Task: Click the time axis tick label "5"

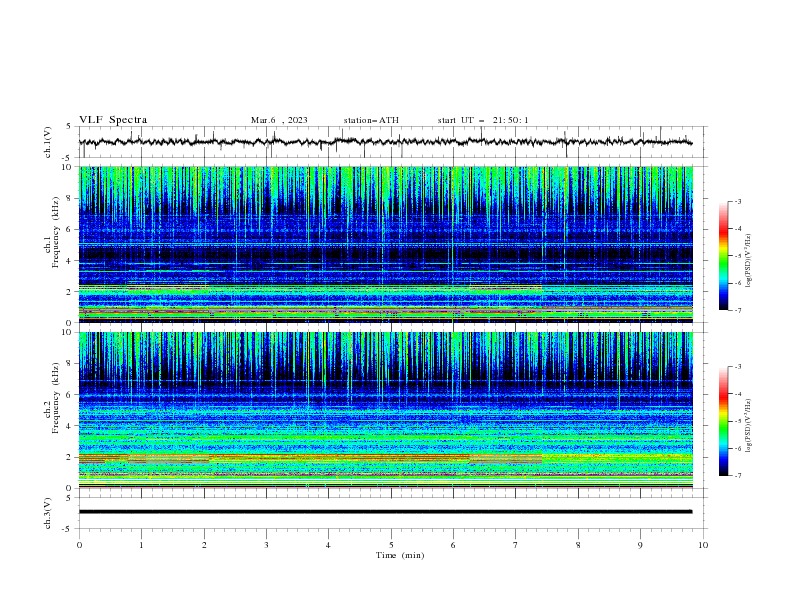Action: pos(391,545)
